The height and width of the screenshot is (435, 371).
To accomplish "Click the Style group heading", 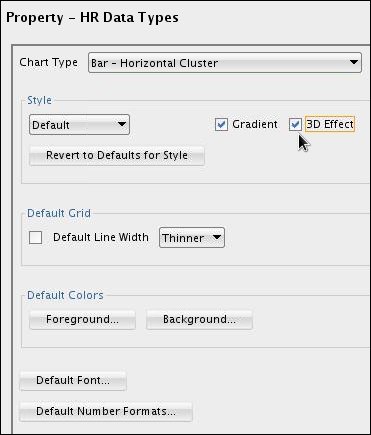I will pyautogui.click(x=39, y=100).
